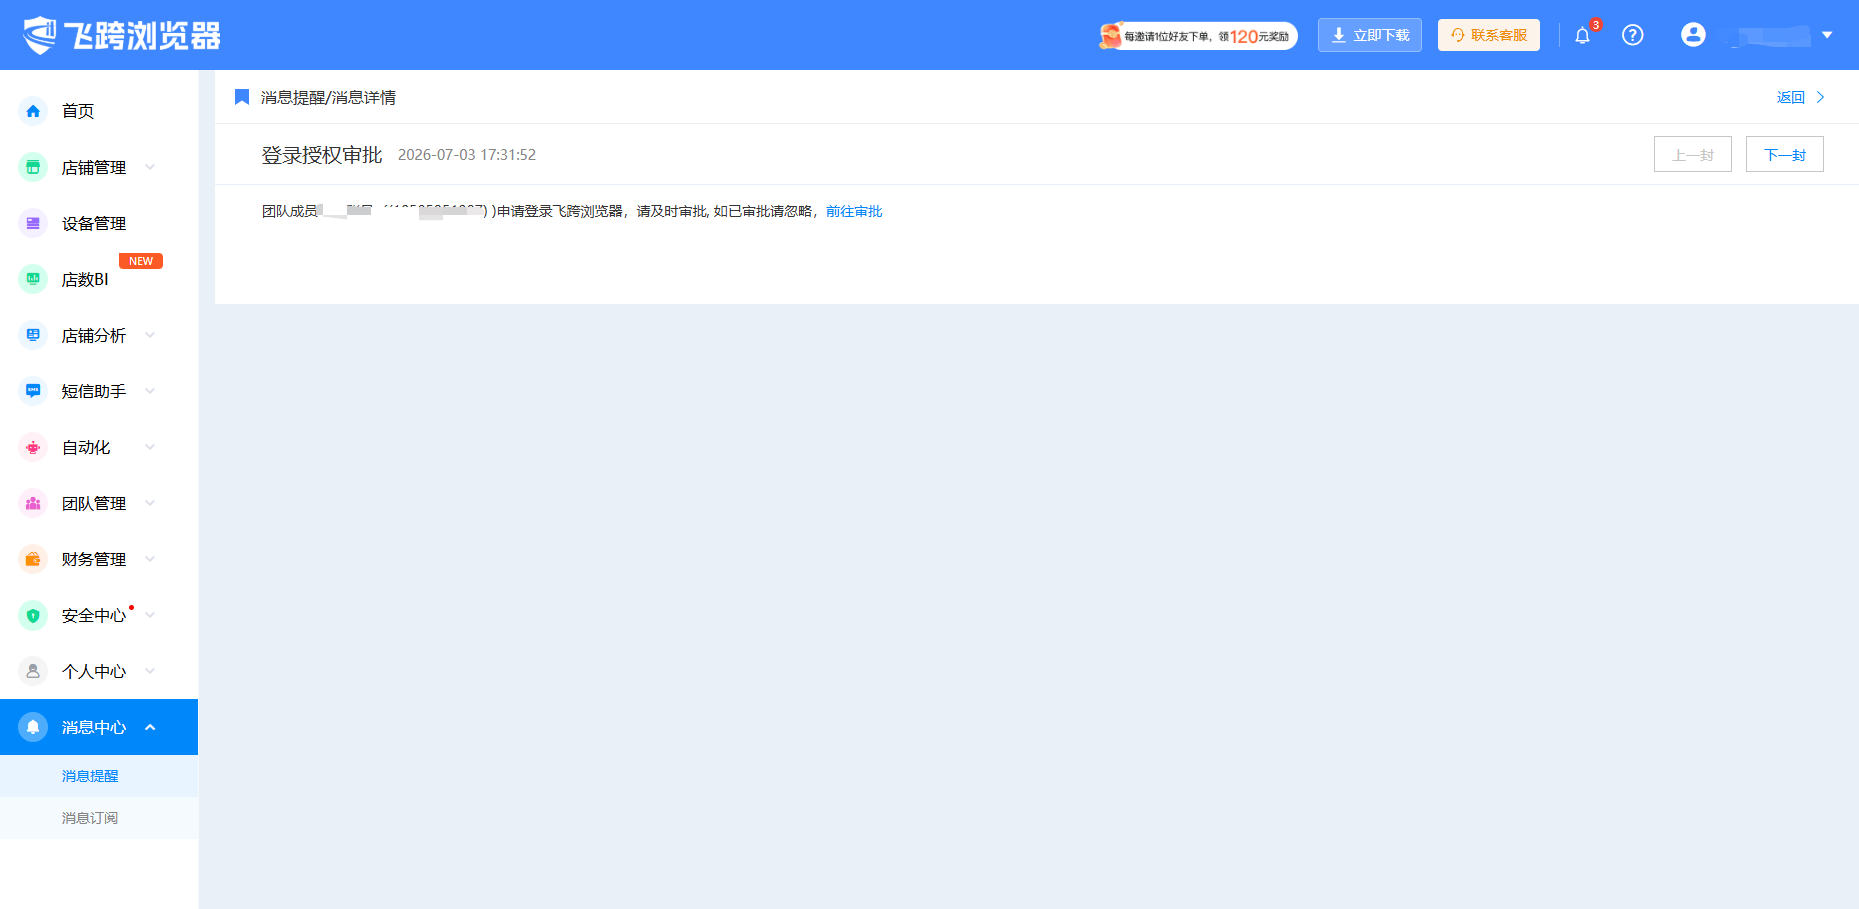Click the 立即下载 download button

(x=1369, y=35)
